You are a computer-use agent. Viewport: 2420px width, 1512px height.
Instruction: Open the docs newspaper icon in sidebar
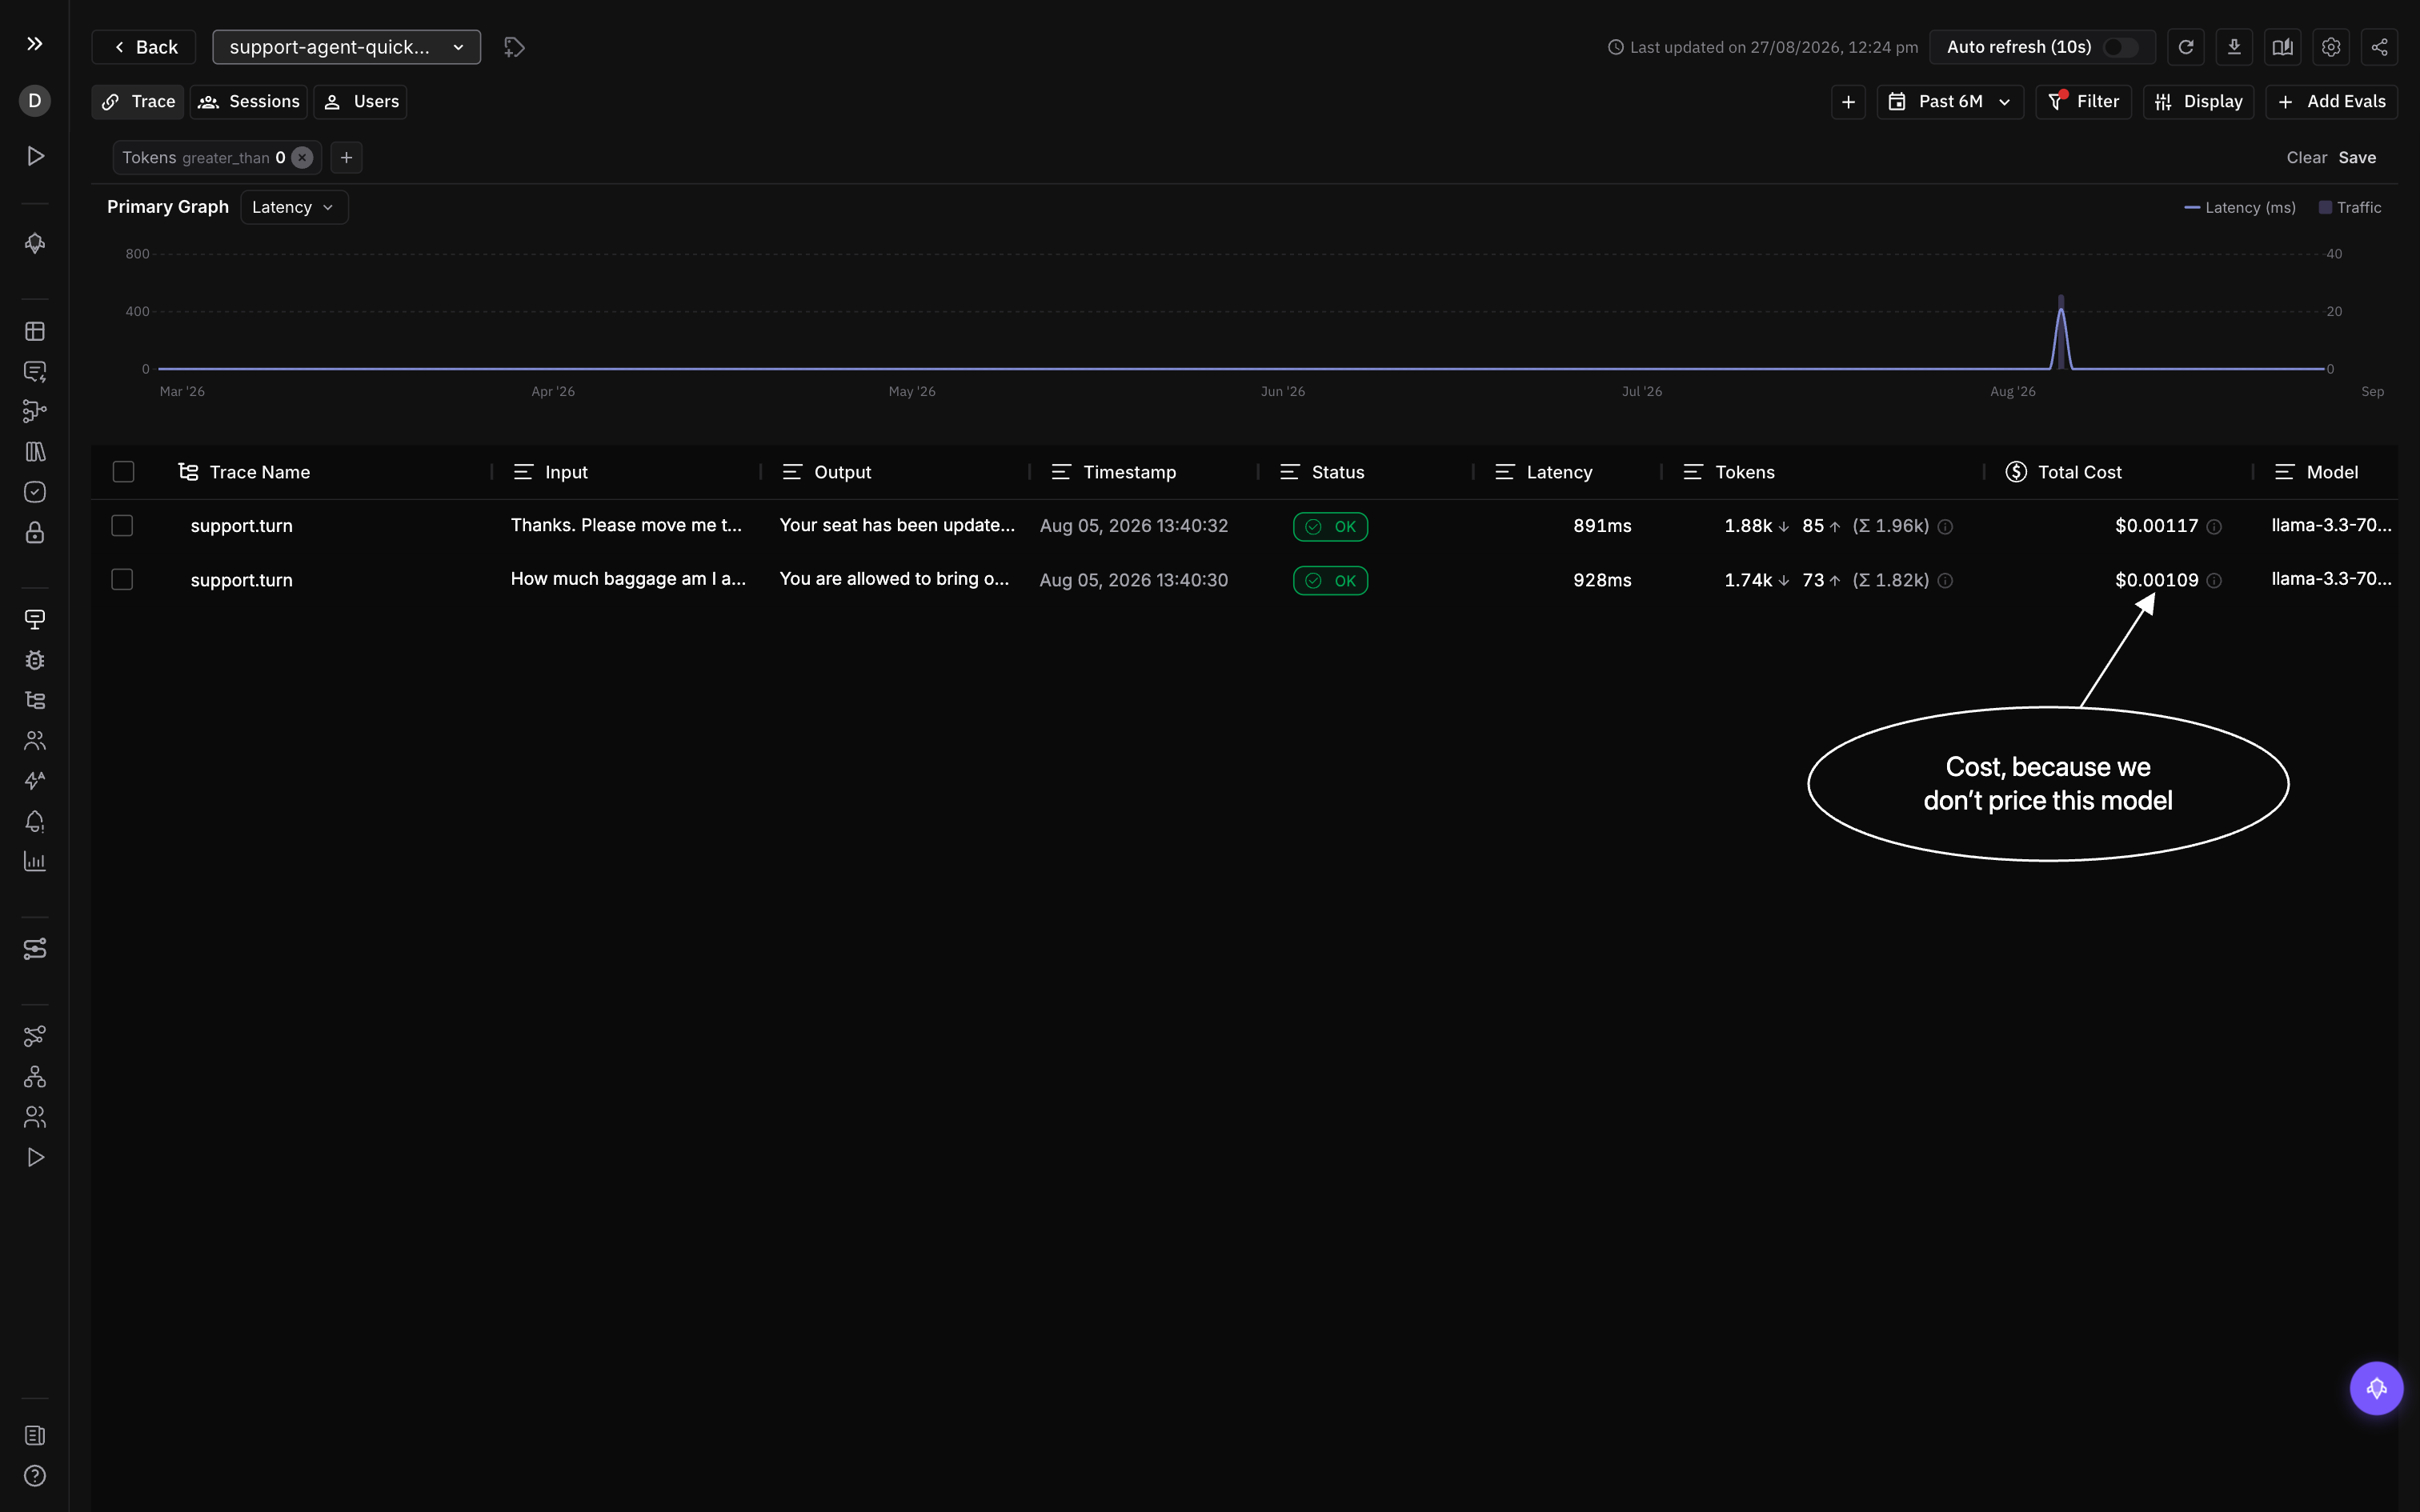tap(35, 1435)
